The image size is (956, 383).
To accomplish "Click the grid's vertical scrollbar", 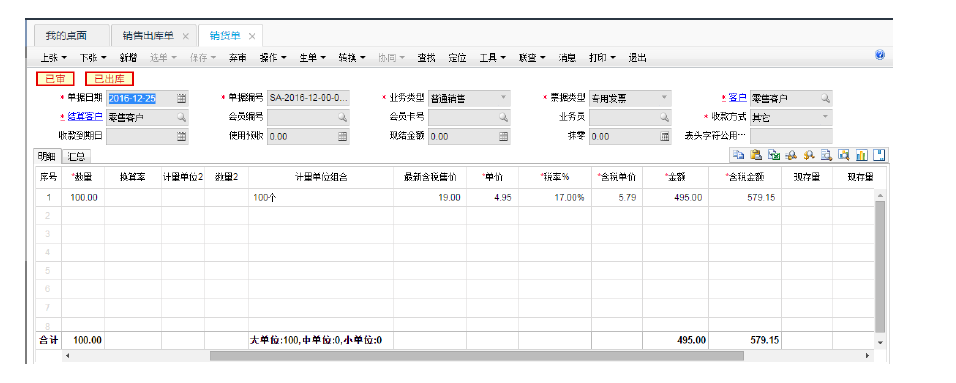I will (880, 268).
